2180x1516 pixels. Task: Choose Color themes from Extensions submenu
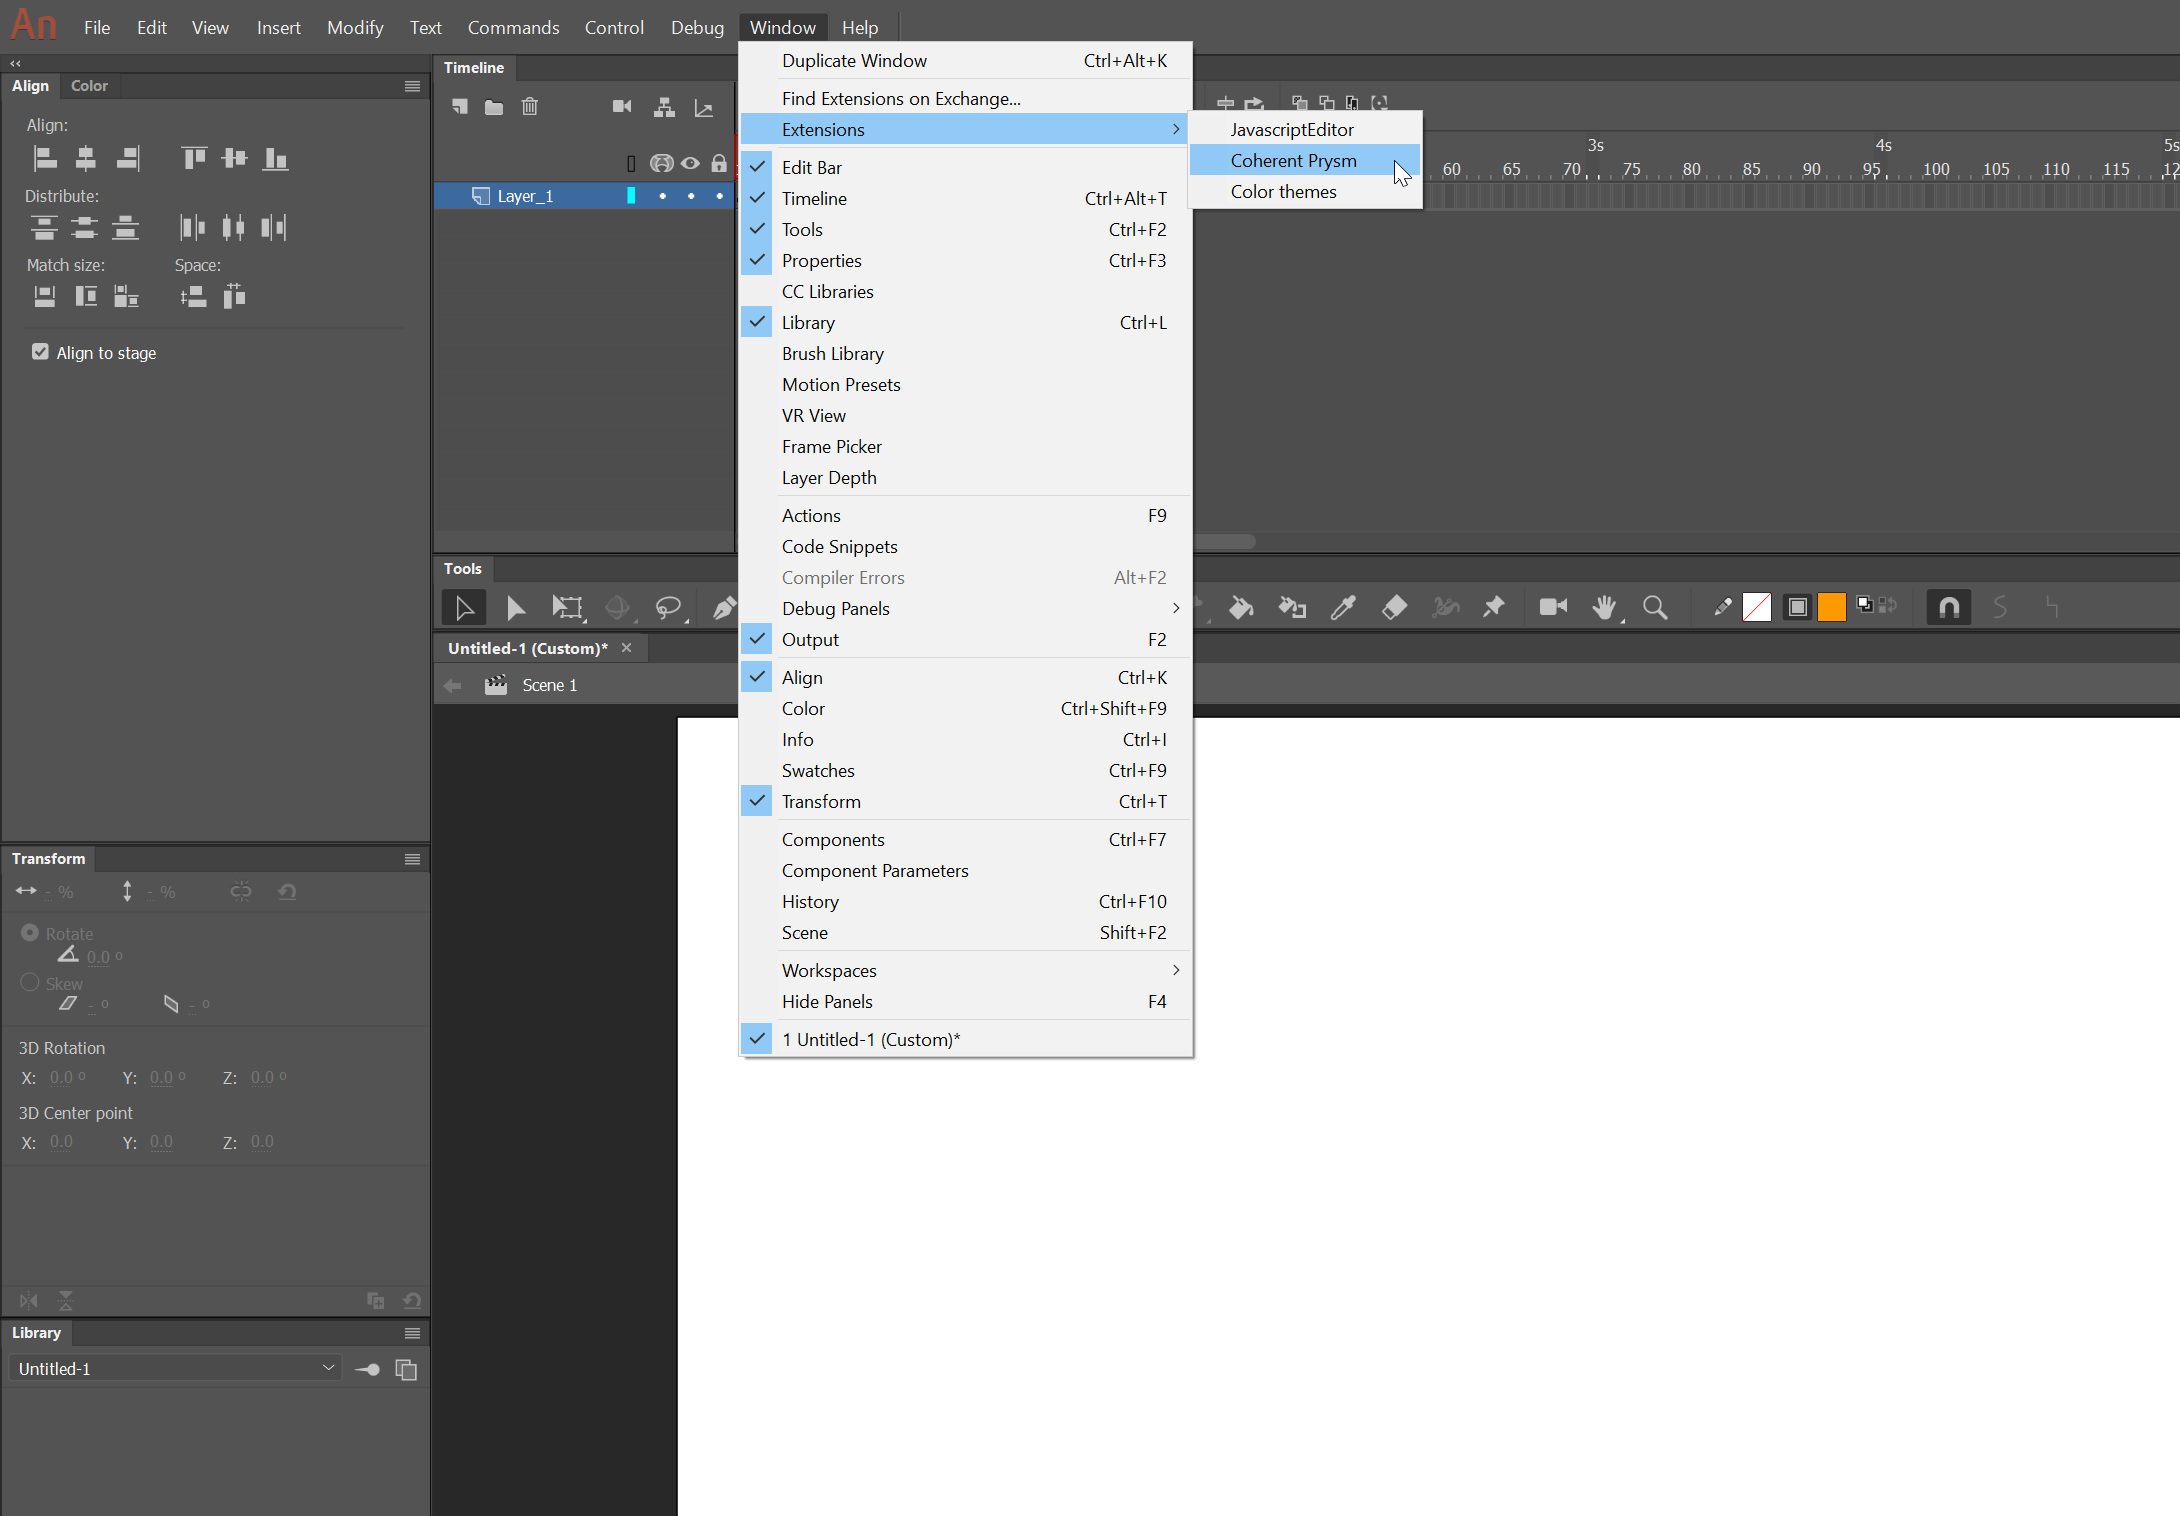pyautogui.click(x=1304, y=191)
